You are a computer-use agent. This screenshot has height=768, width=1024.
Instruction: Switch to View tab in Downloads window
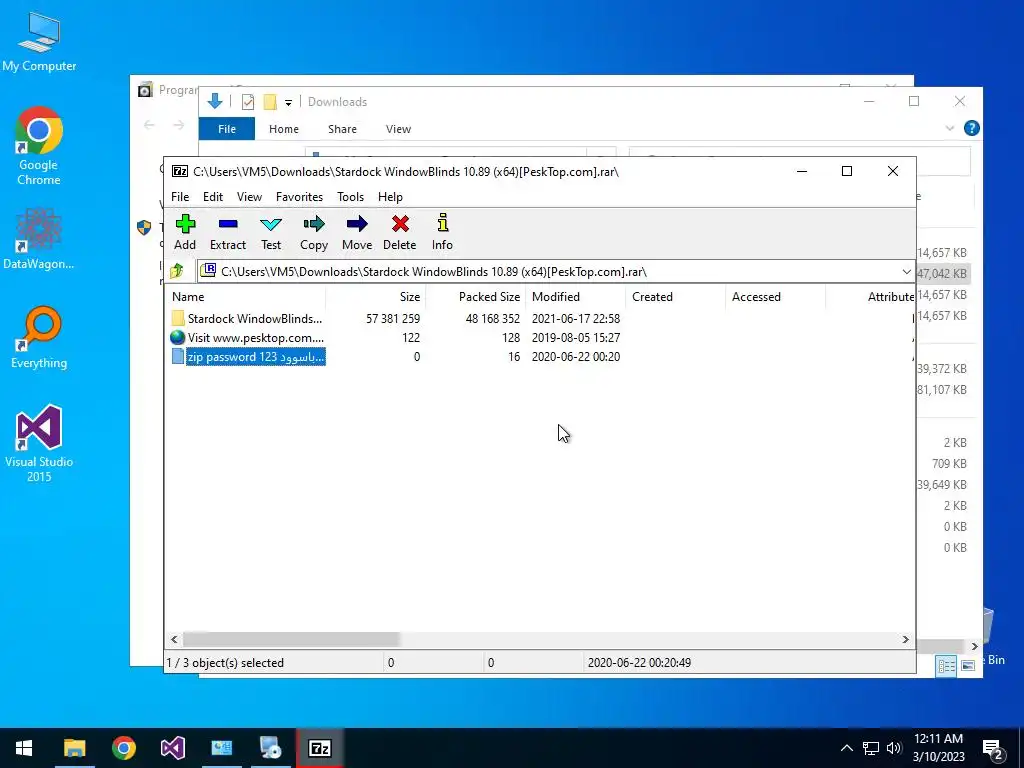pos(398,129)
